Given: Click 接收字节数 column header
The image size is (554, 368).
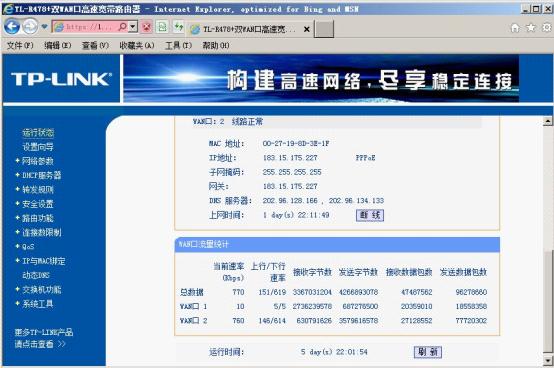Looking at the screenshot, I should click(312, 272).
